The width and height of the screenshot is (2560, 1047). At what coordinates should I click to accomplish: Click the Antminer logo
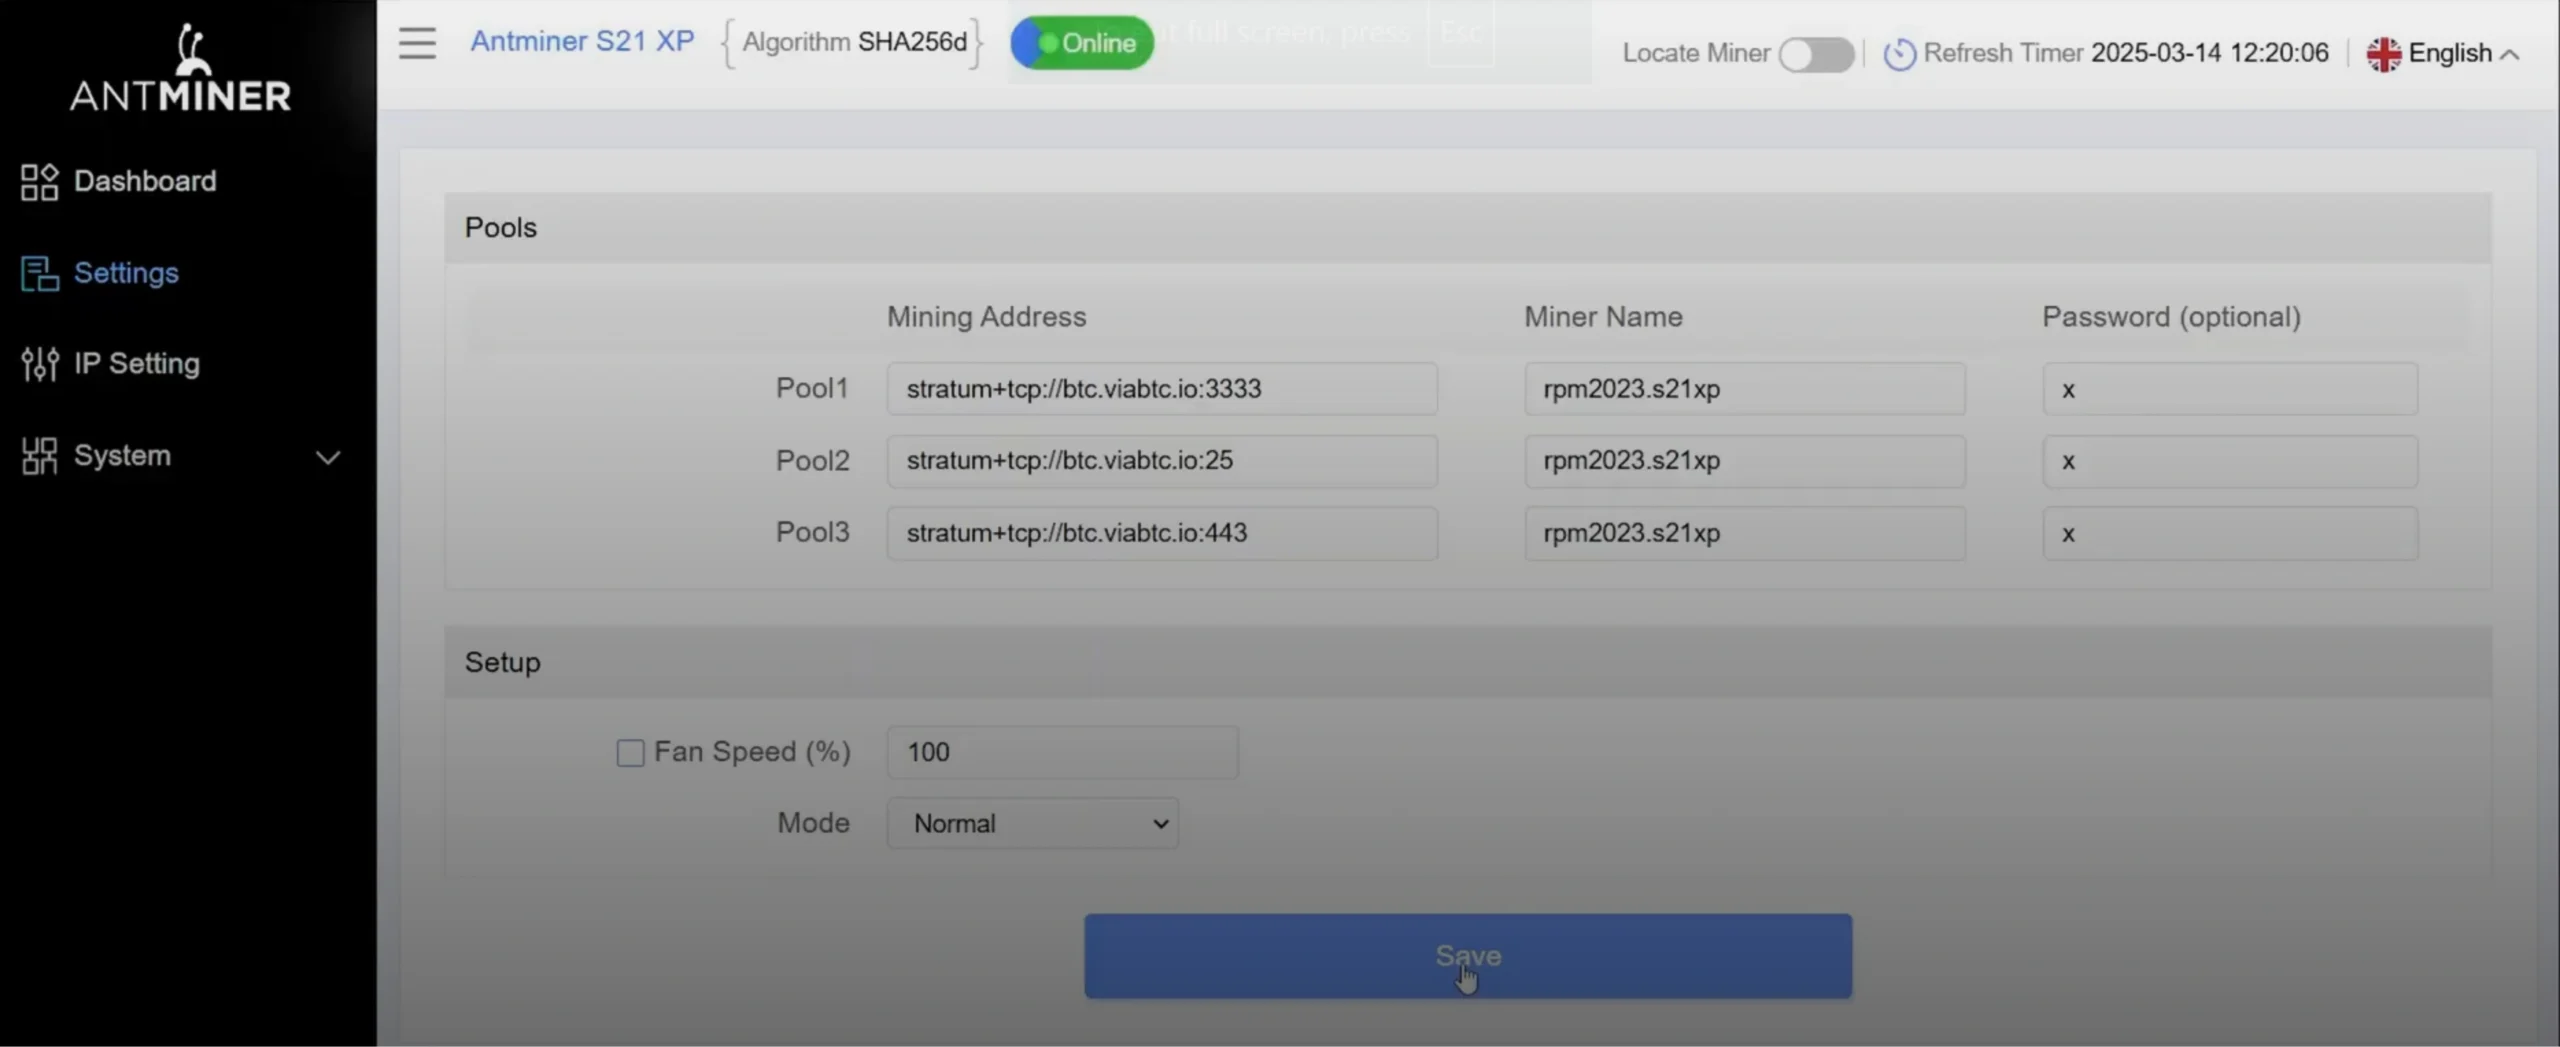181,68
